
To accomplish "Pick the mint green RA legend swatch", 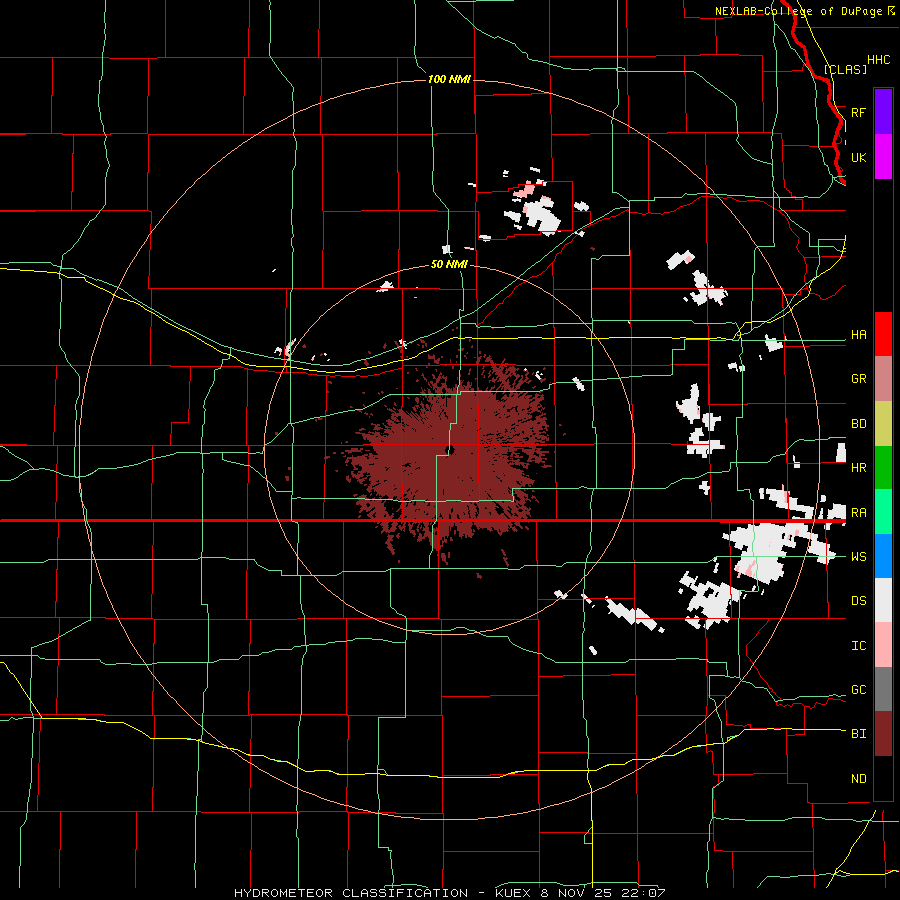I will click(883, 512).
